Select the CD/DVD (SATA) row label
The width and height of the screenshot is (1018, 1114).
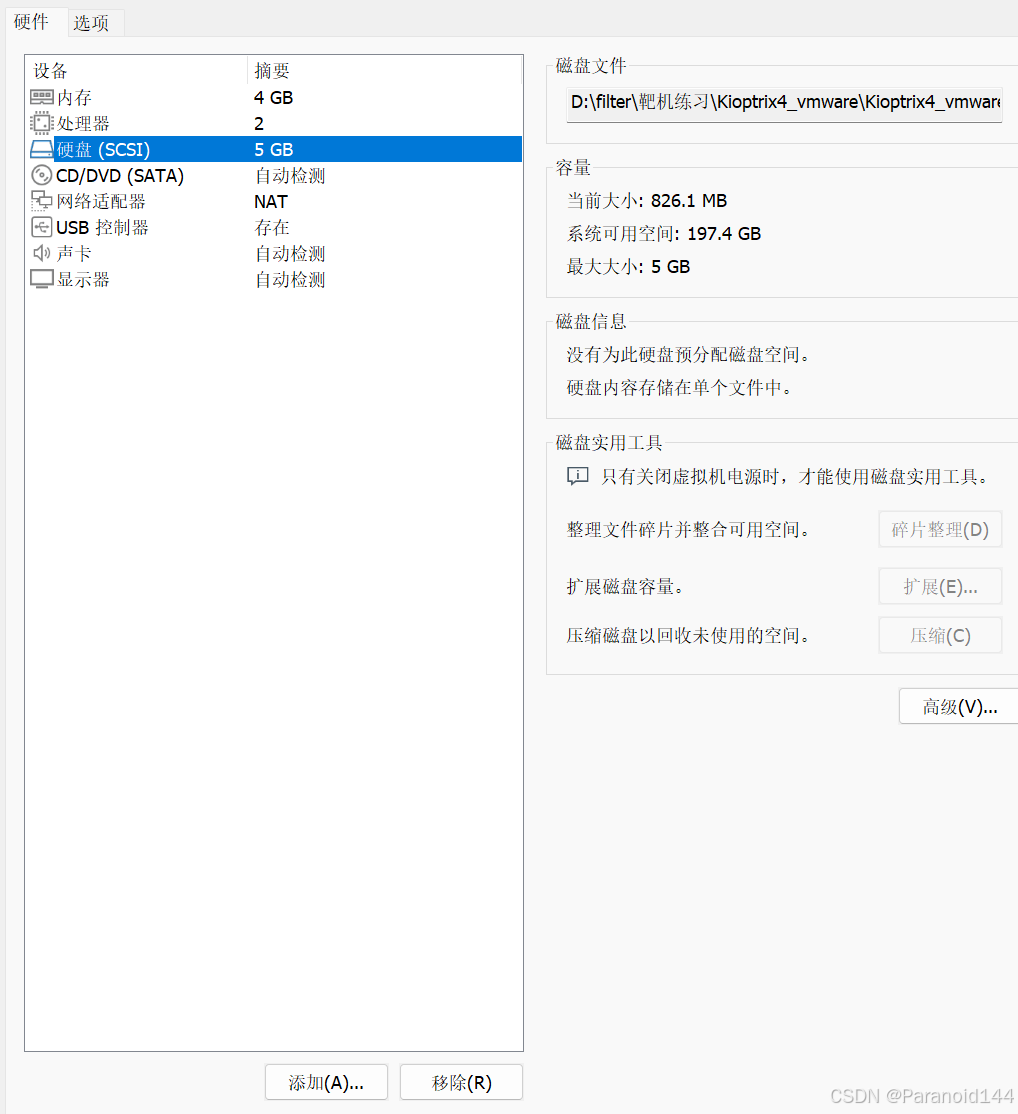click(x=120, y=175)
